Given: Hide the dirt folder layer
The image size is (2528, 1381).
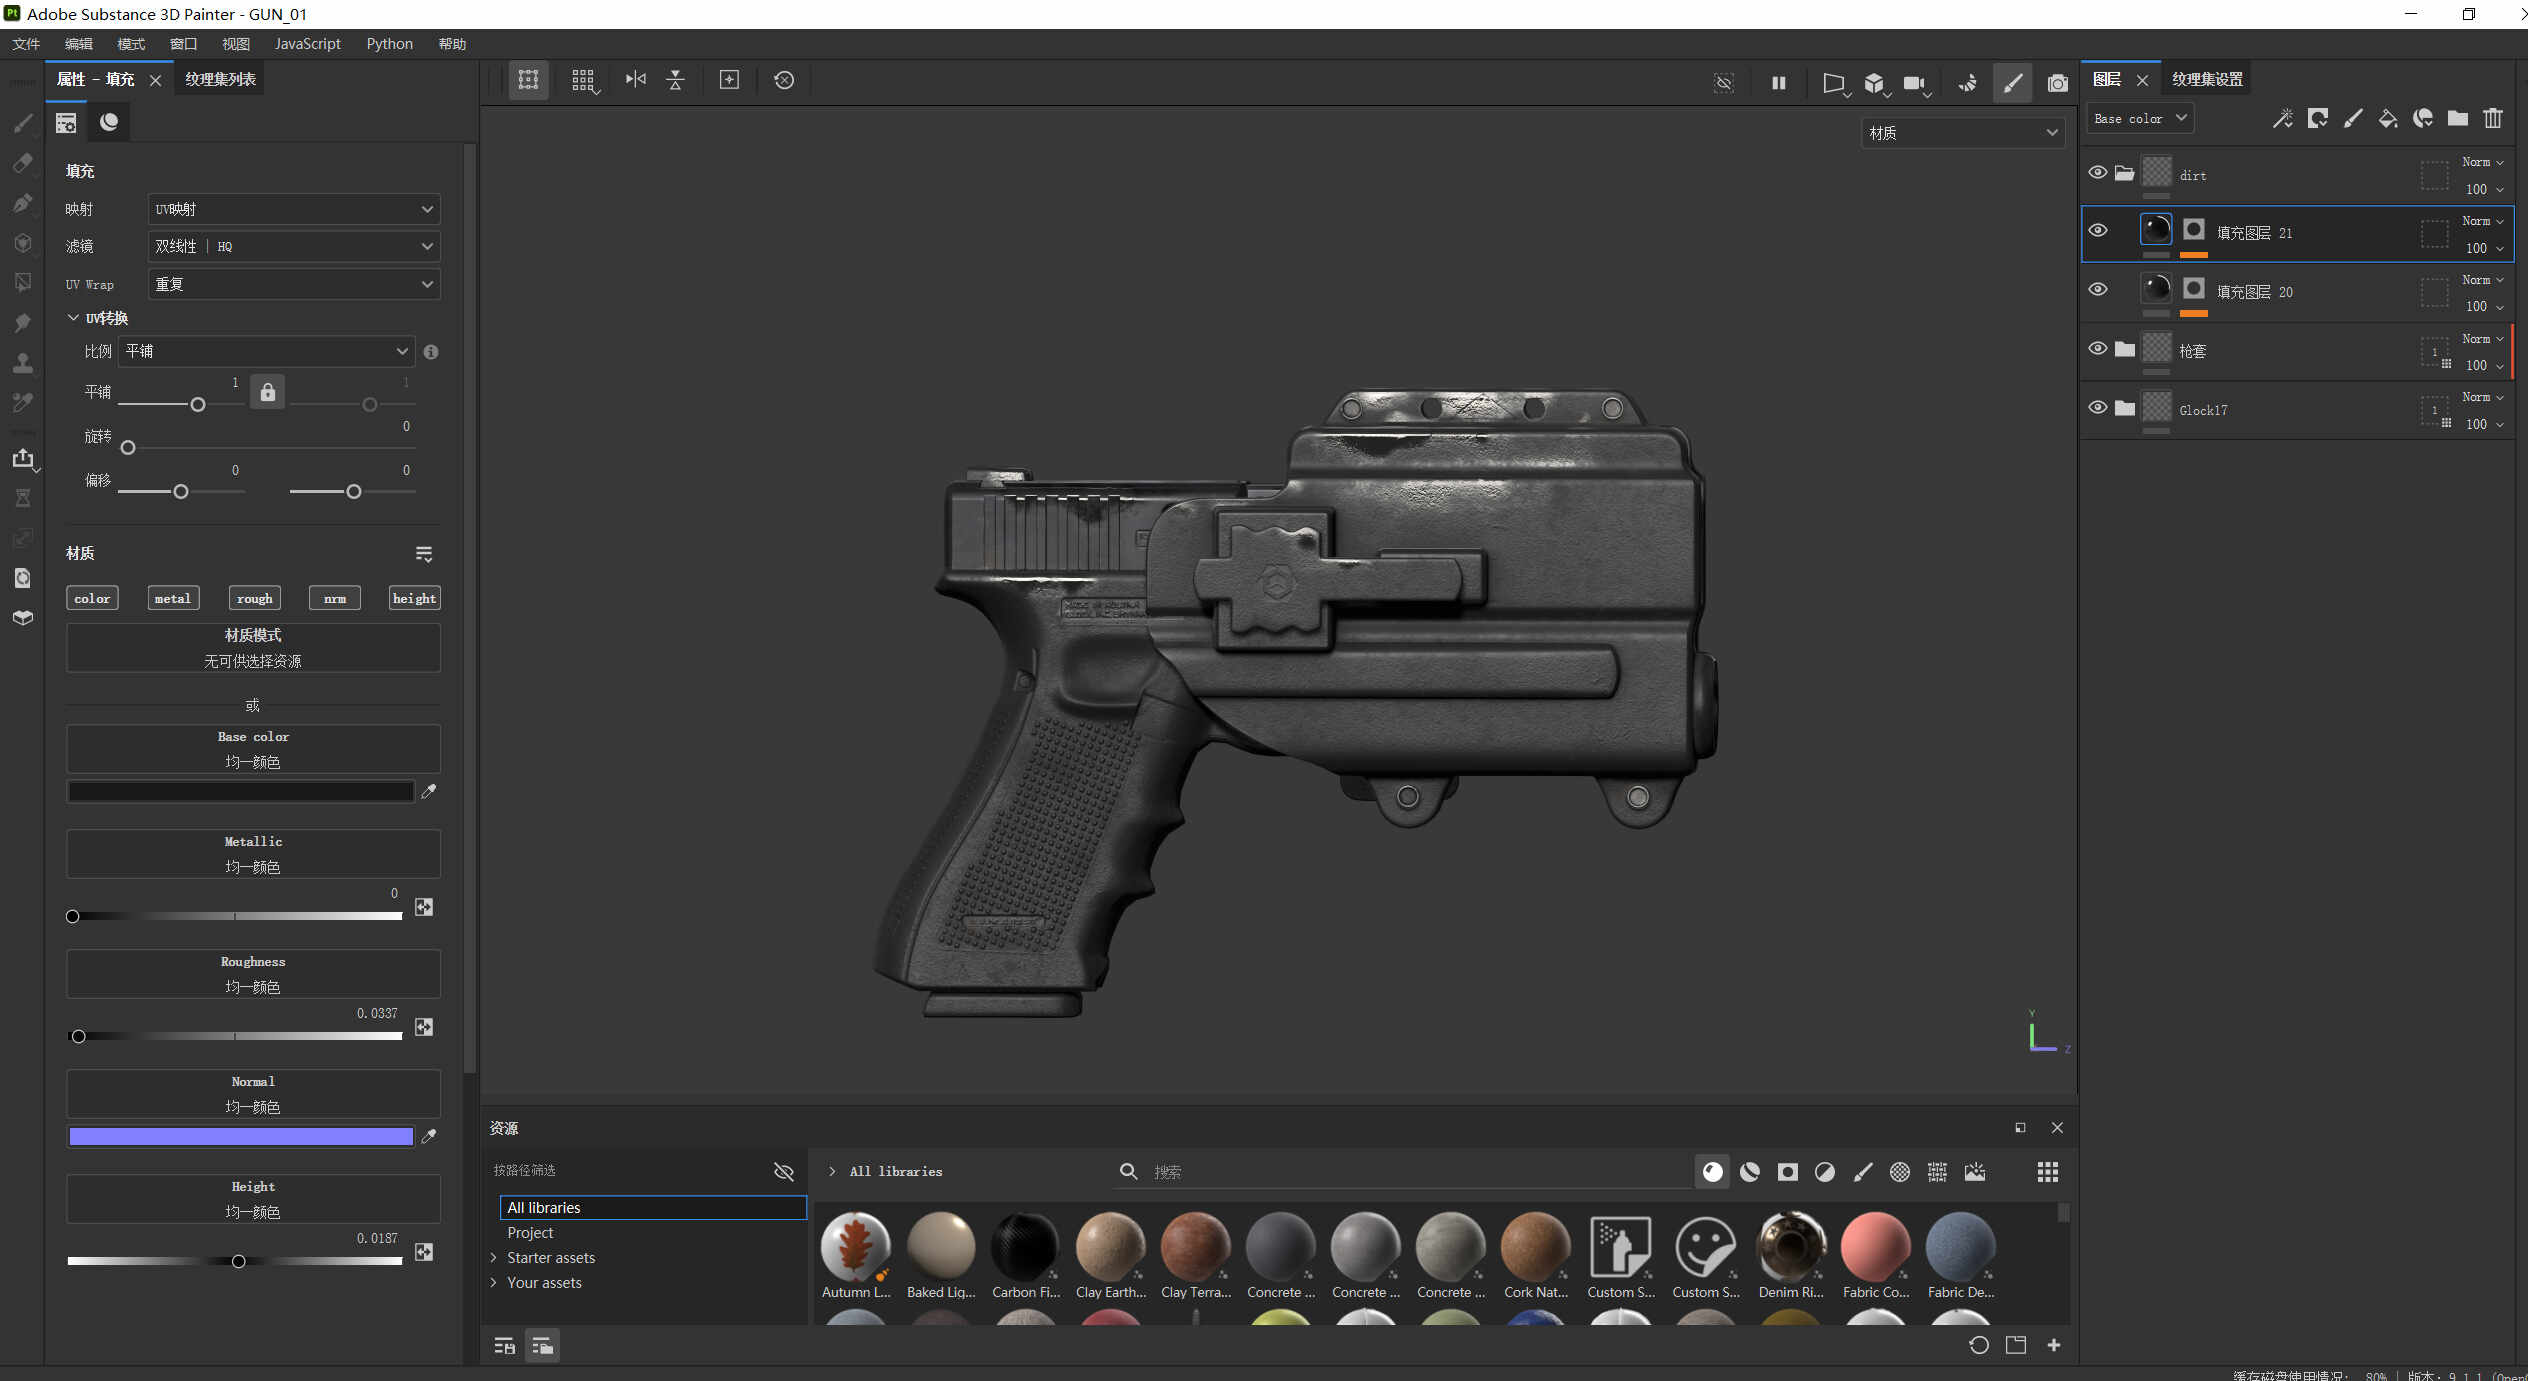Looking at the screenshot, I should [x=2098, y=173].
